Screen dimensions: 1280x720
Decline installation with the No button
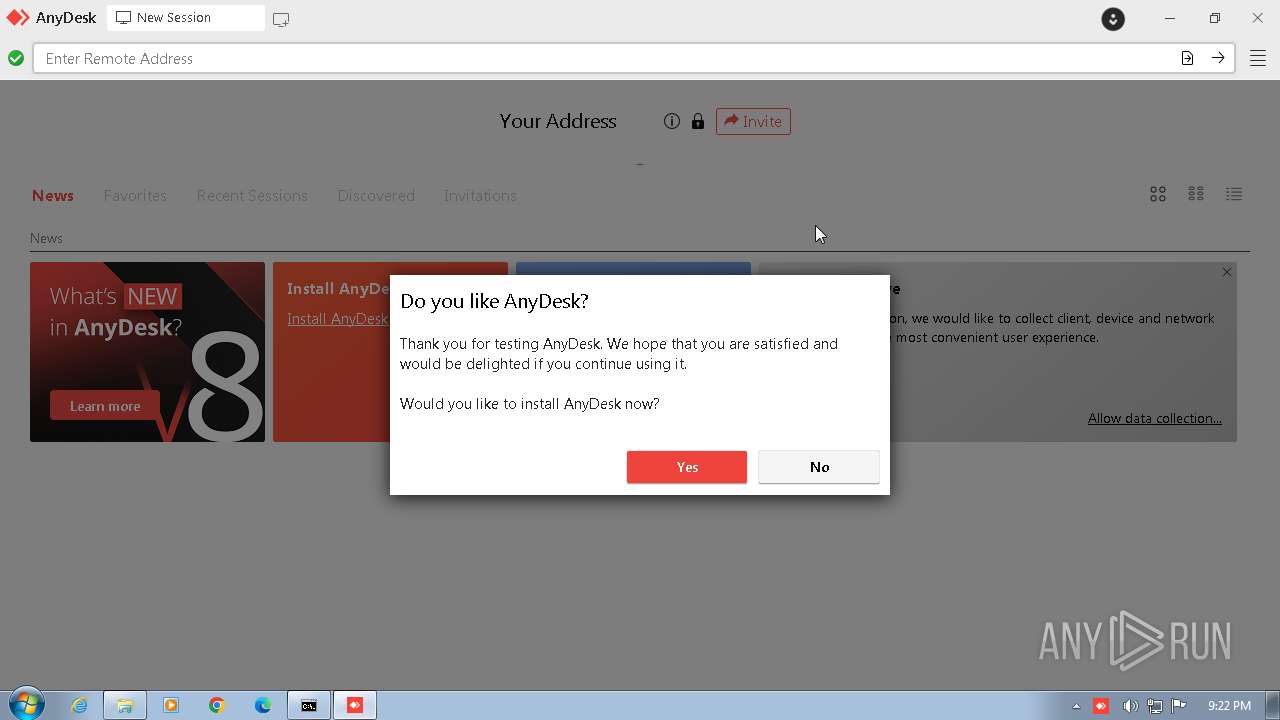click(819, 467)
